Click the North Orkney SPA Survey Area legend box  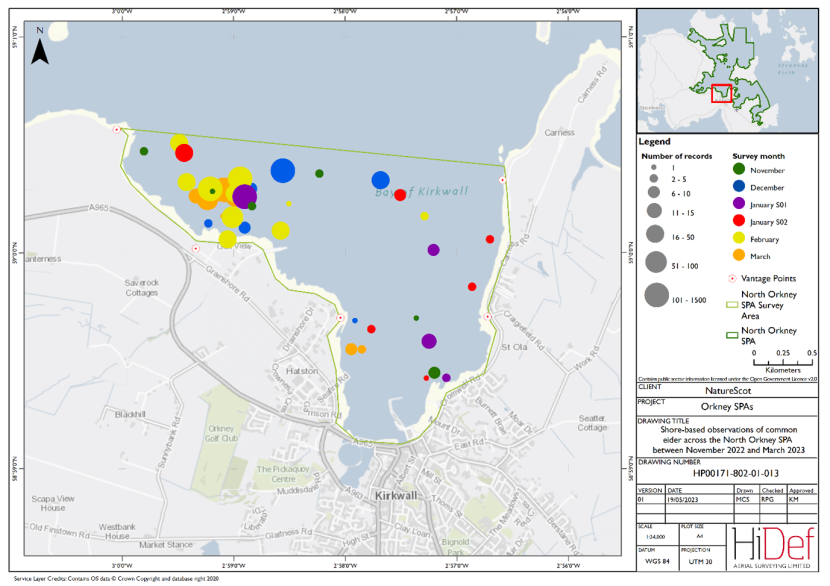pyautogui.click(x=732, y=305)
